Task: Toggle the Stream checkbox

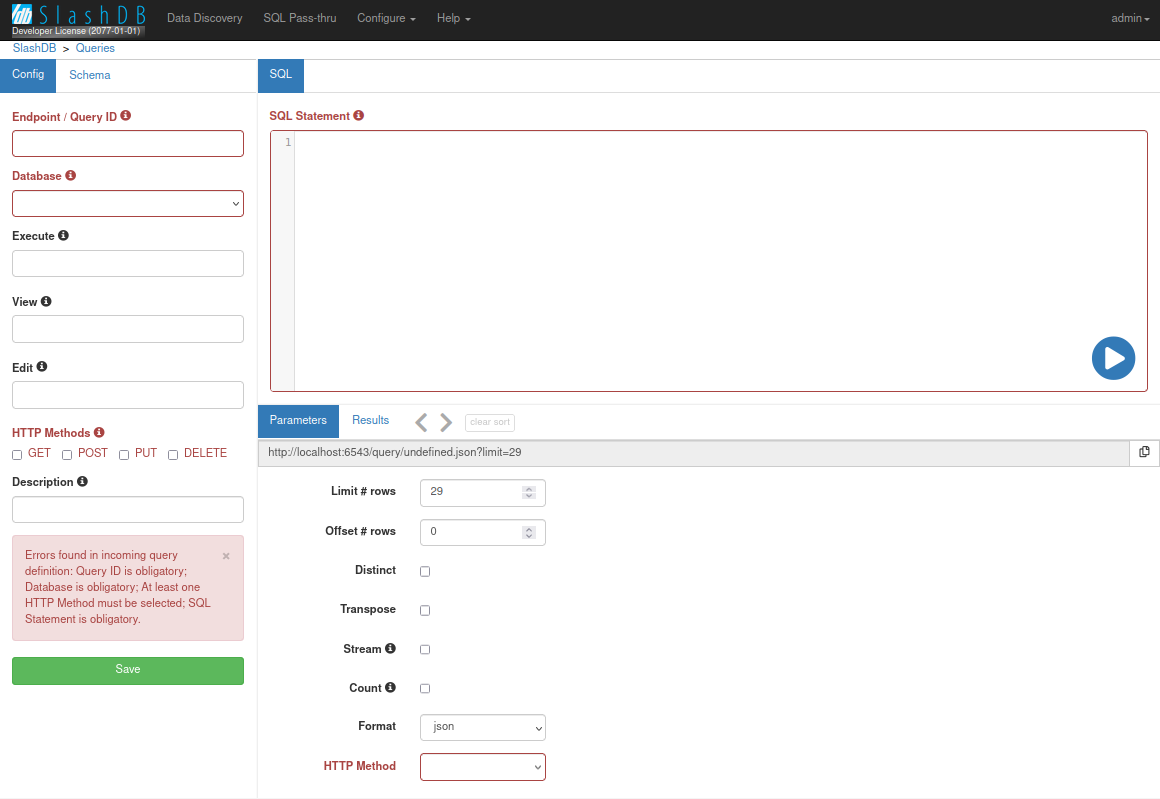Action: point(425,650)
